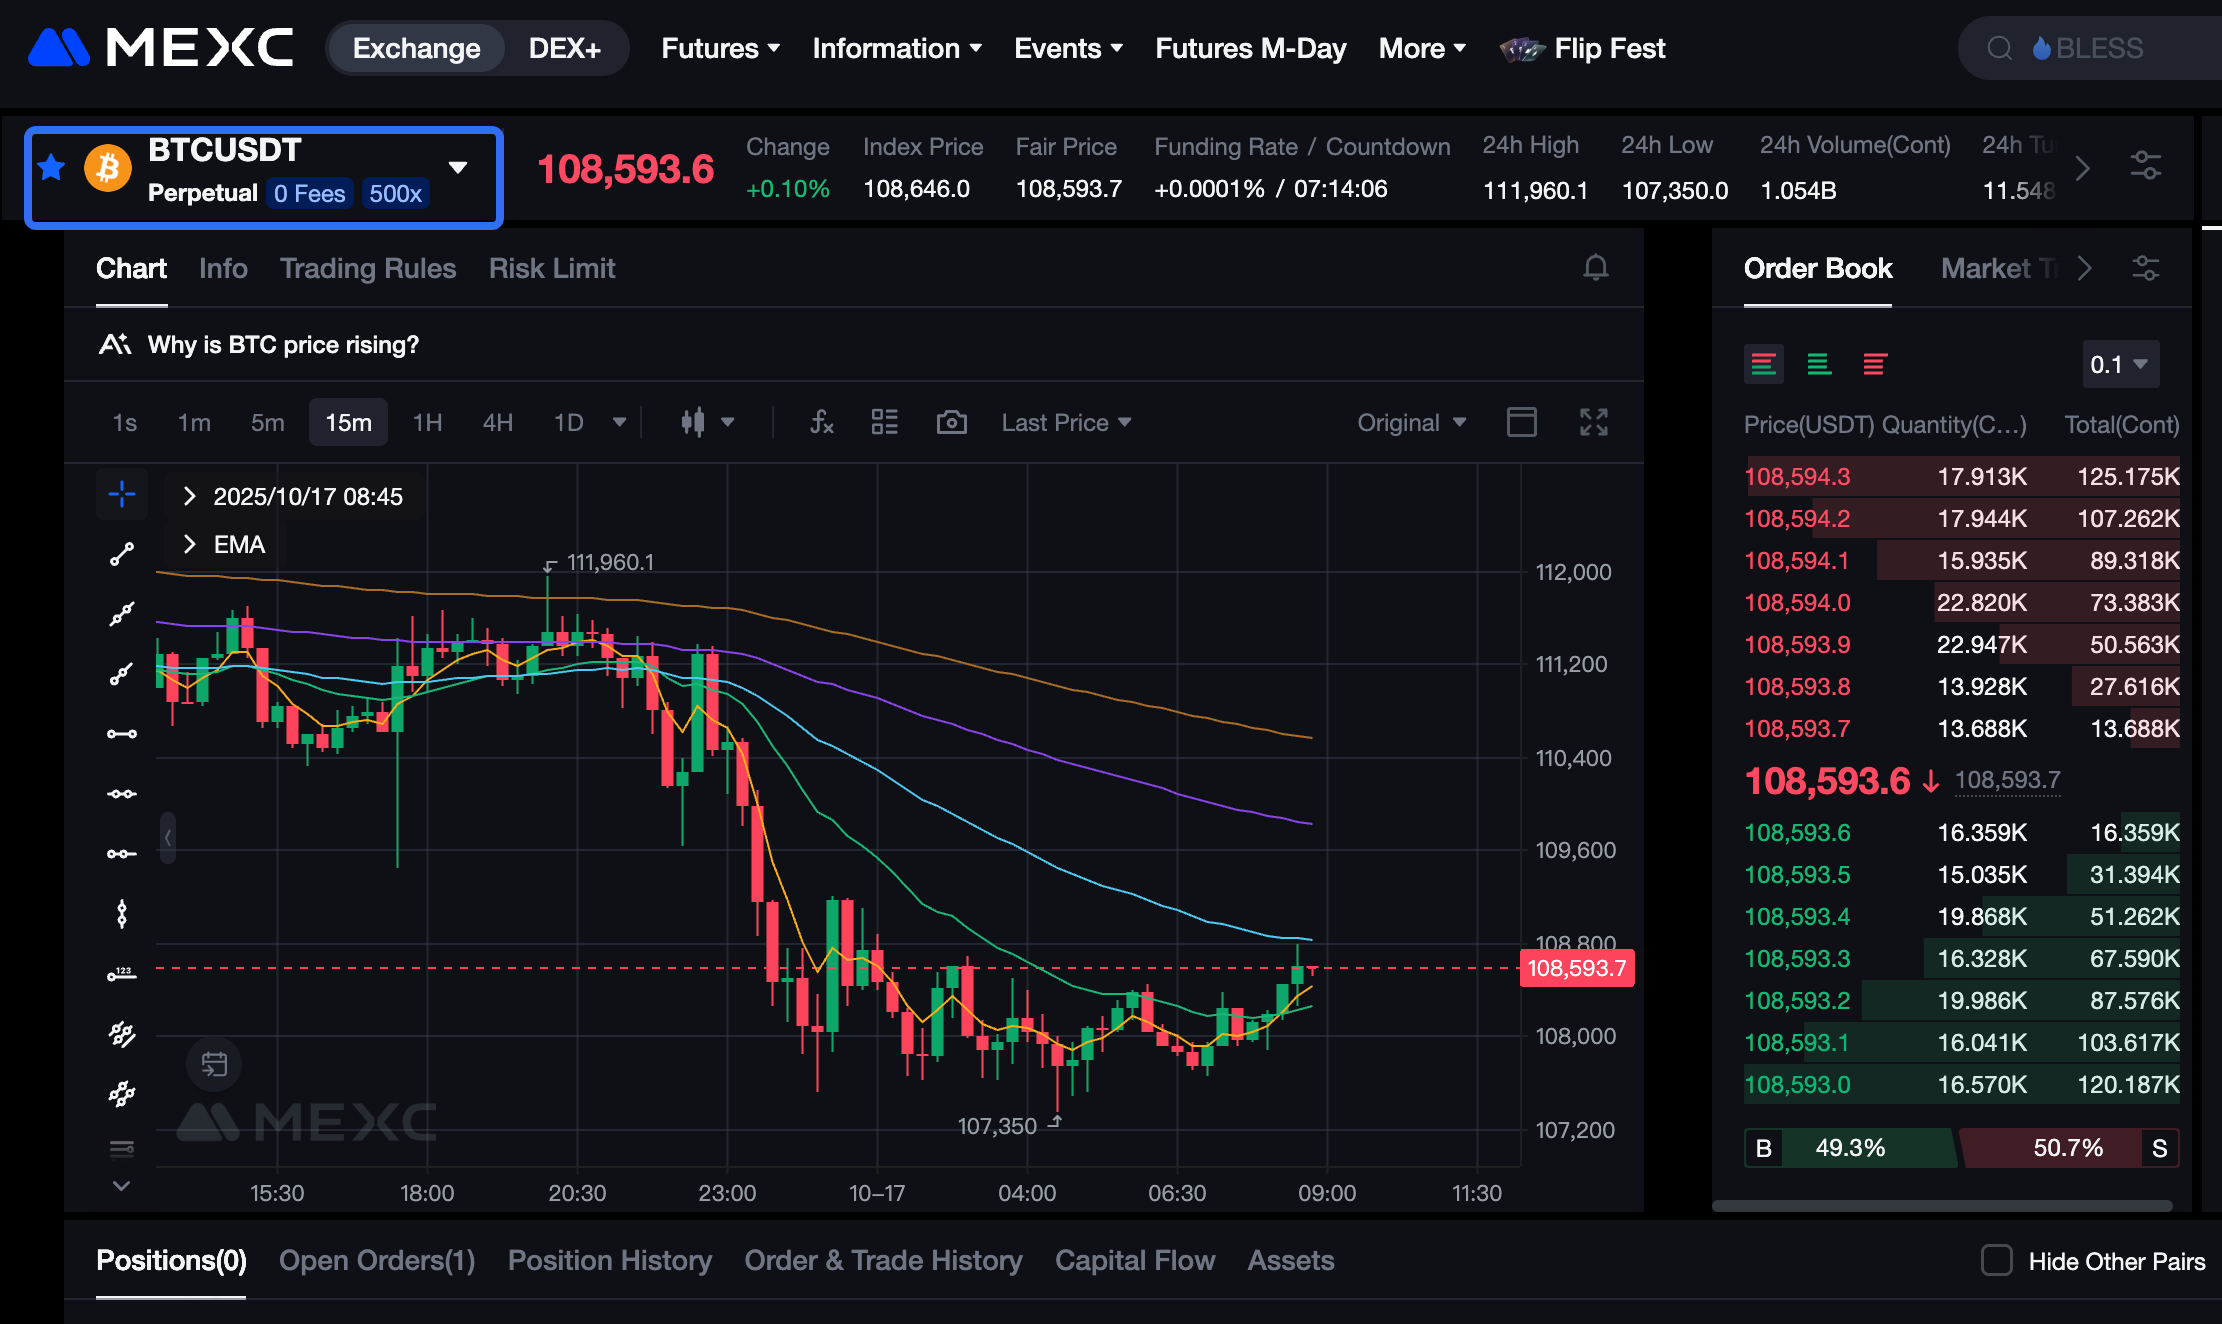Switch to the Trading Rules tab

tap(367, 268)
